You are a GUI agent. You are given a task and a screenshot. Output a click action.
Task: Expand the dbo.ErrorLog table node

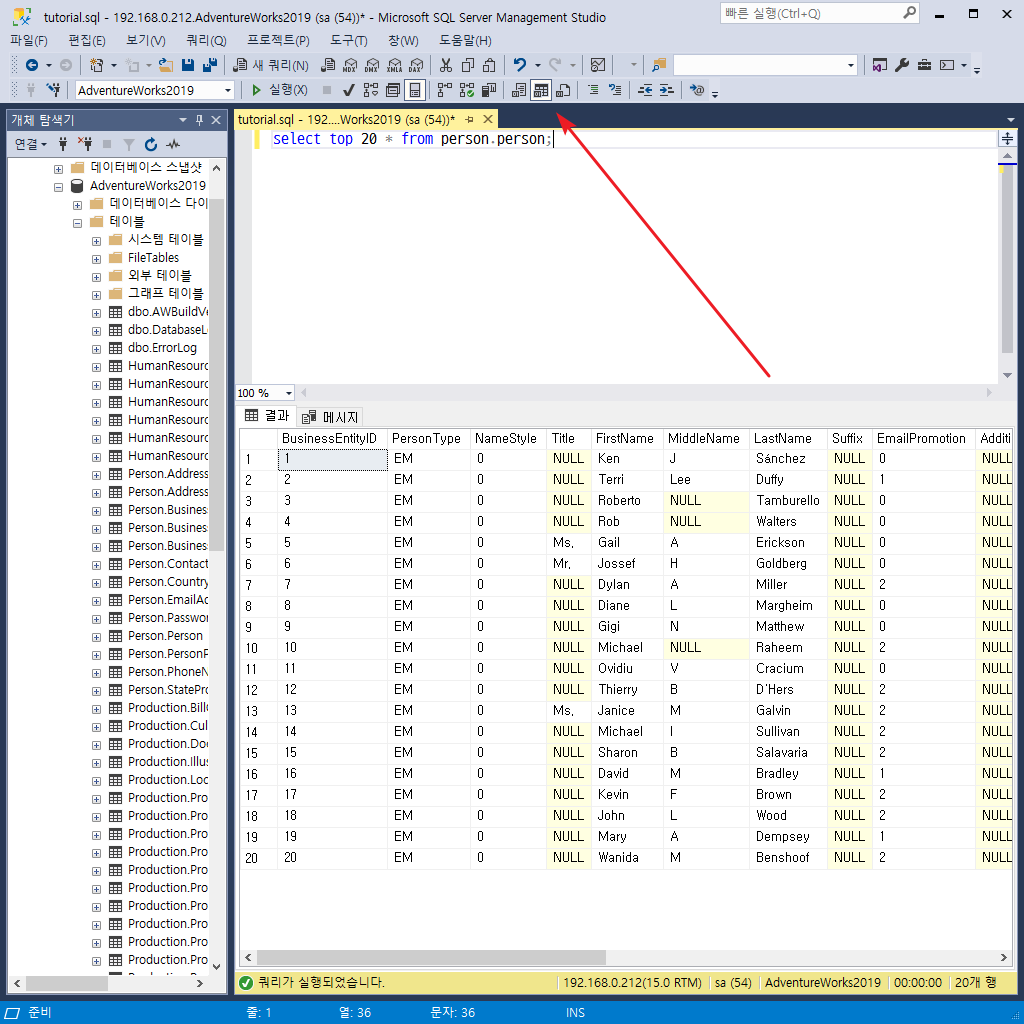(96, 349)
